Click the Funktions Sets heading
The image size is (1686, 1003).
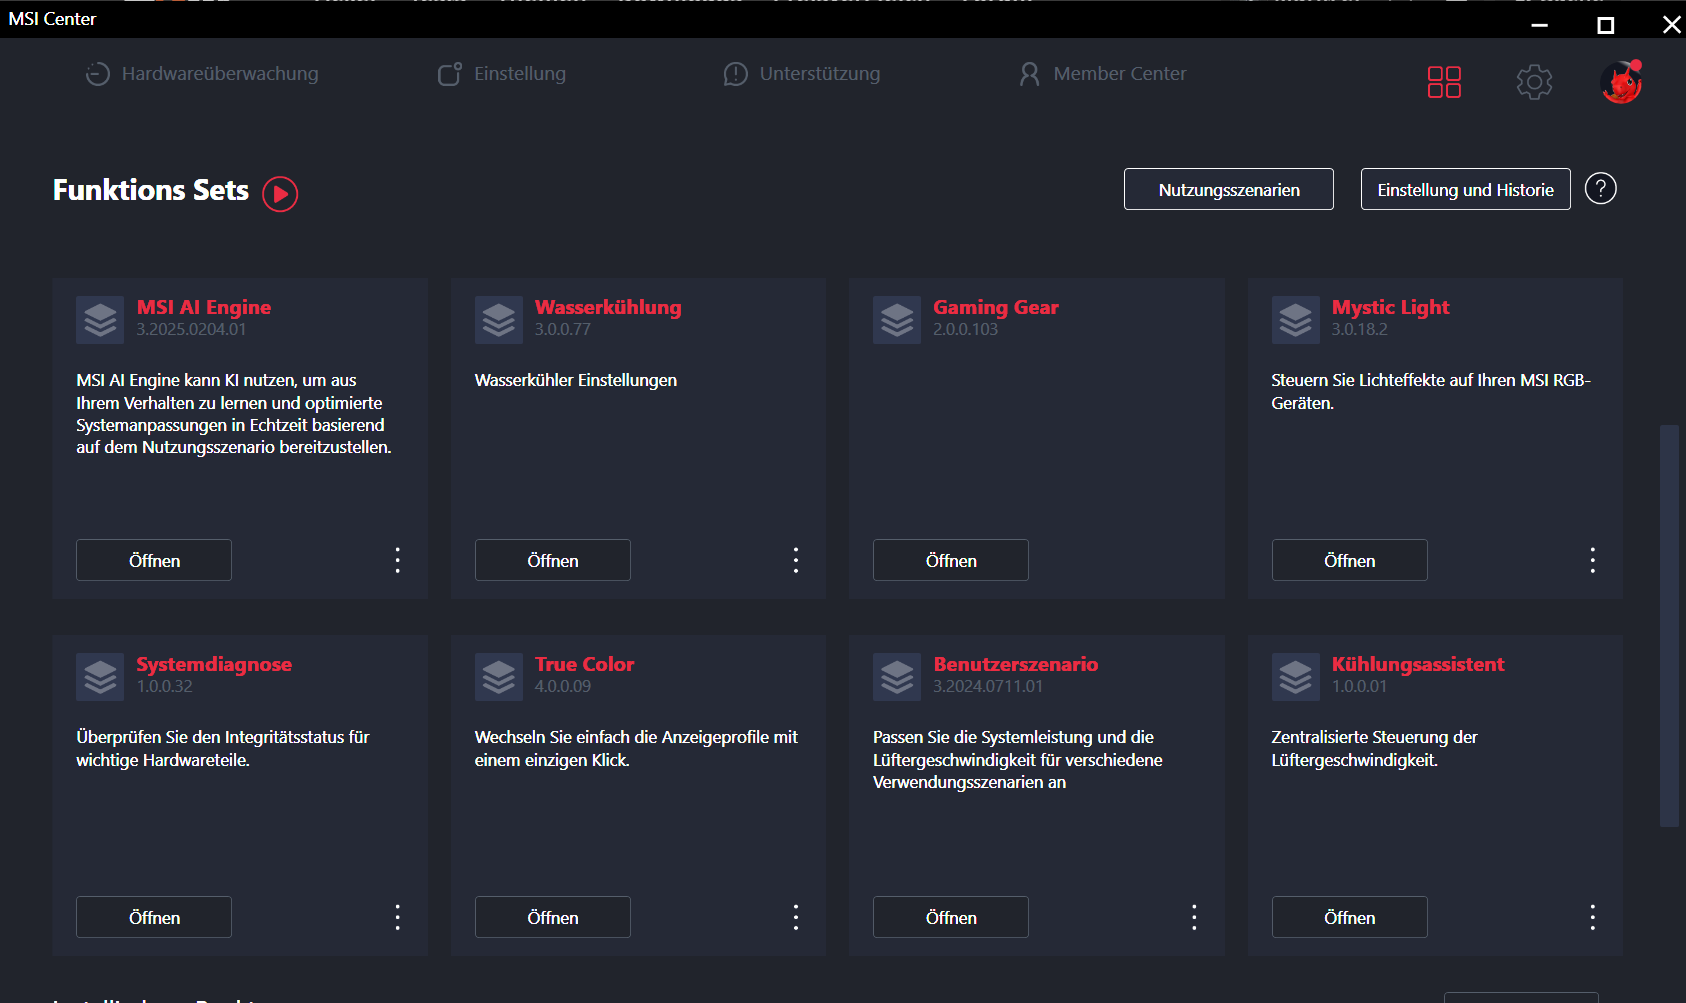(x=151, y=190)
